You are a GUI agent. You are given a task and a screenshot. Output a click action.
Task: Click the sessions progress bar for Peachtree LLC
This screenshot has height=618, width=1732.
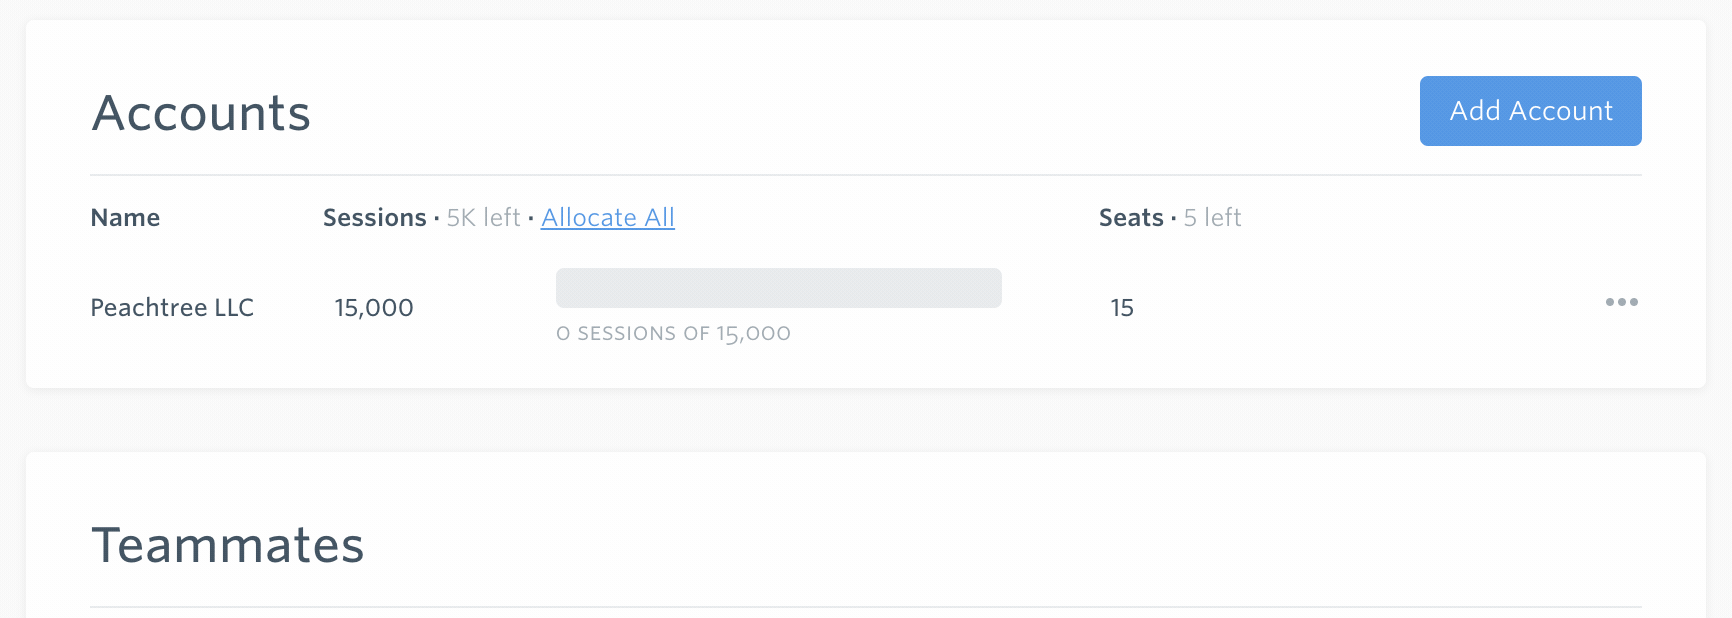pos(779,288)
